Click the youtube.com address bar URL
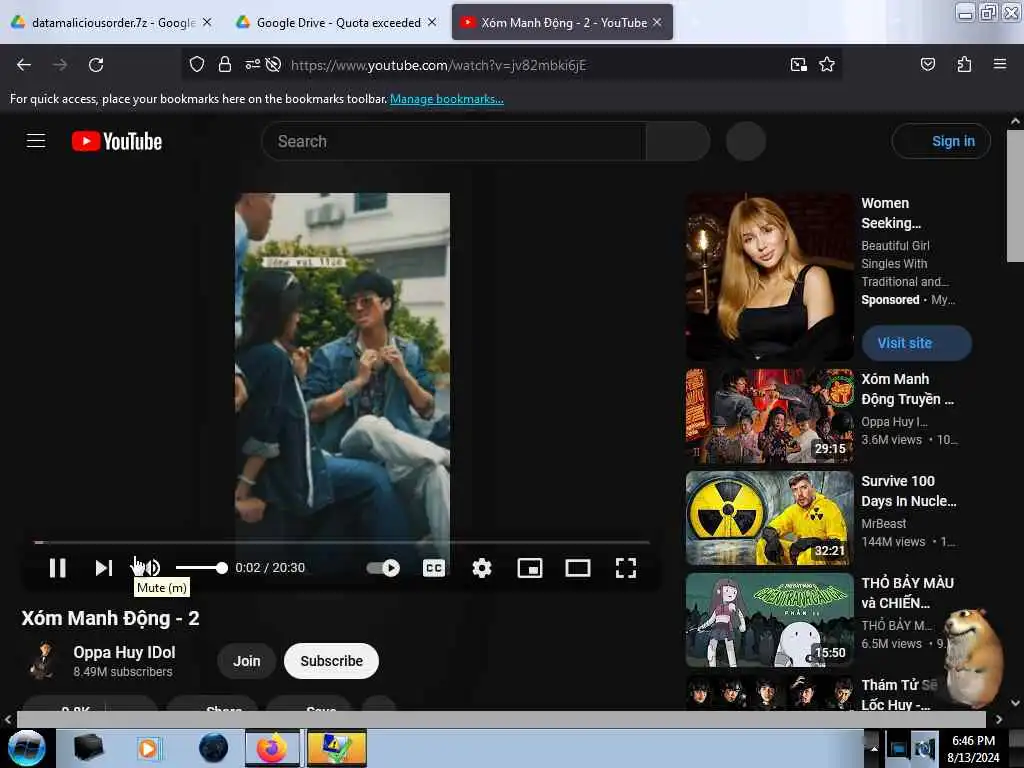This screenshot has height=768, width=1024. 439,65
